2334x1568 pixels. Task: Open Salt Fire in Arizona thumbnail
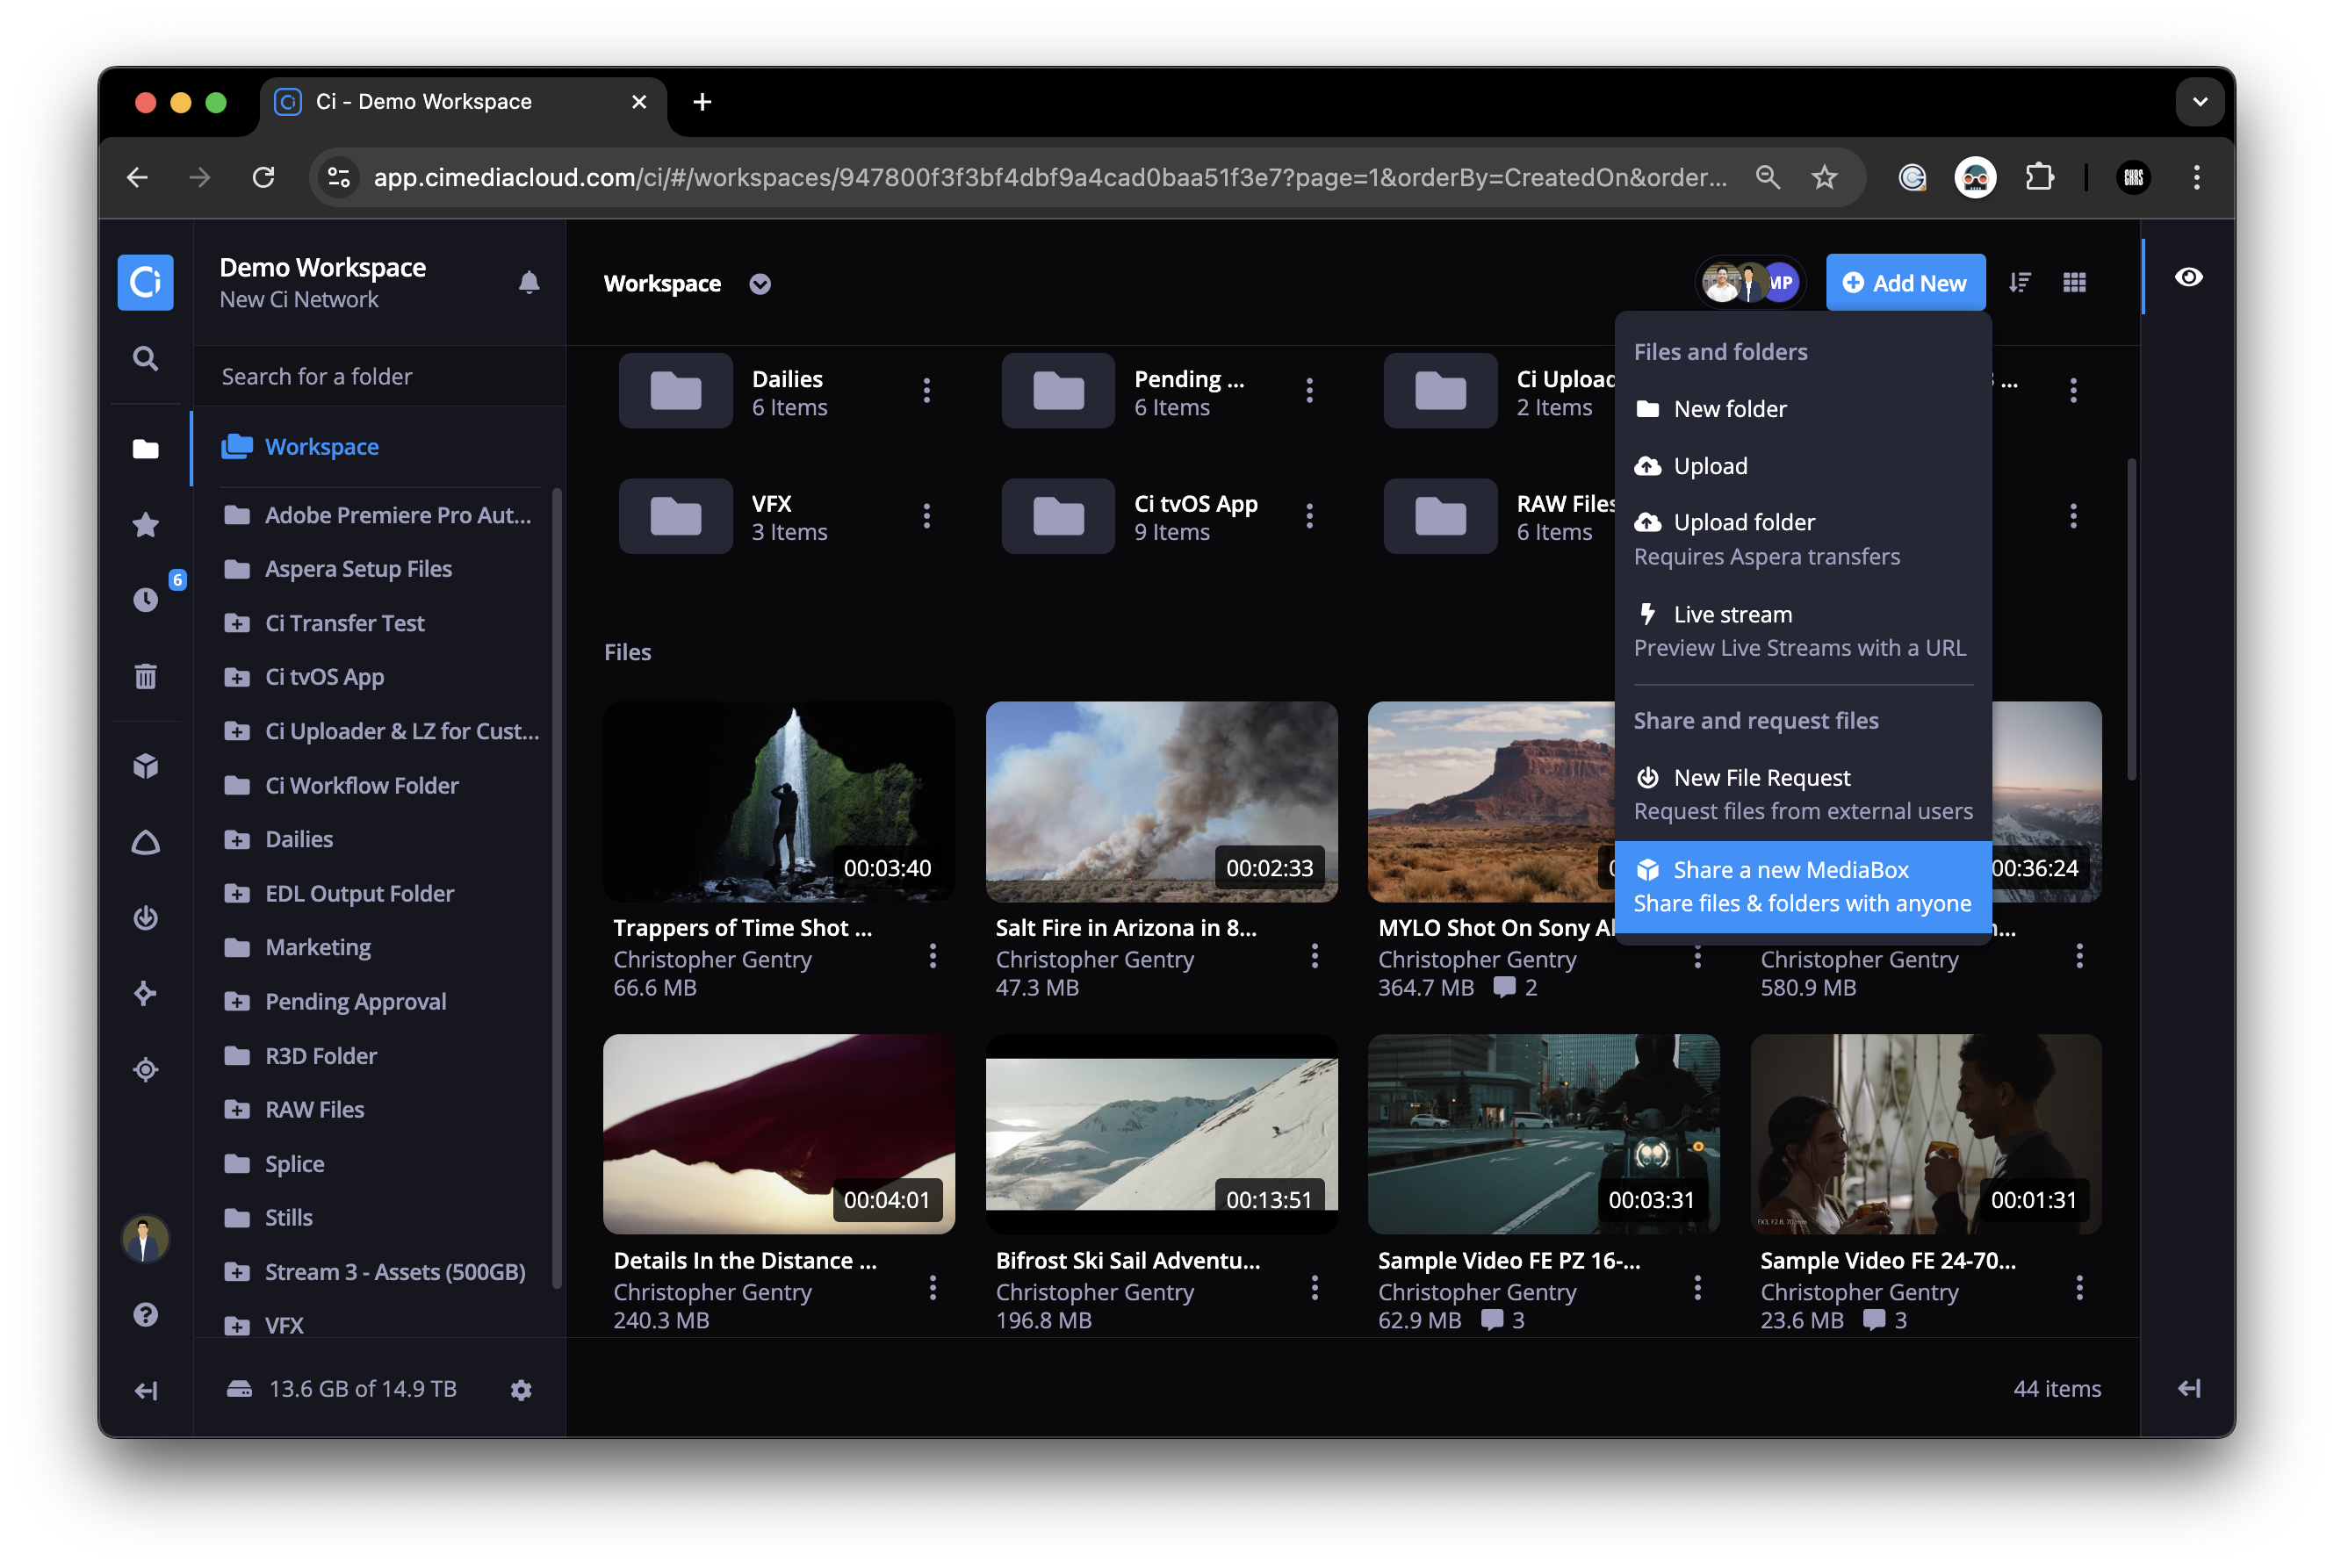click(1161, 801)
